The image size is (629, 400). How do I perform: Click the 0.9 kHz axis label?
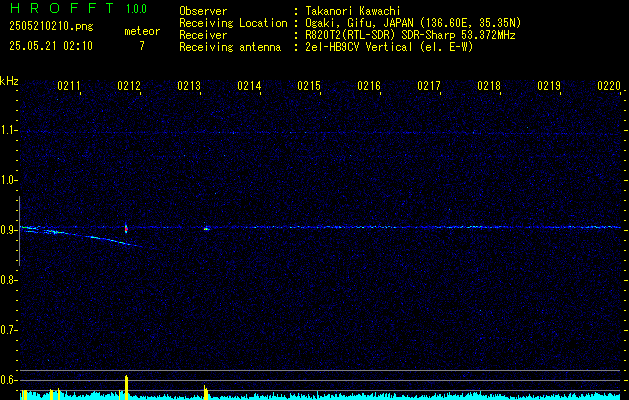click(x=8, y=230)
